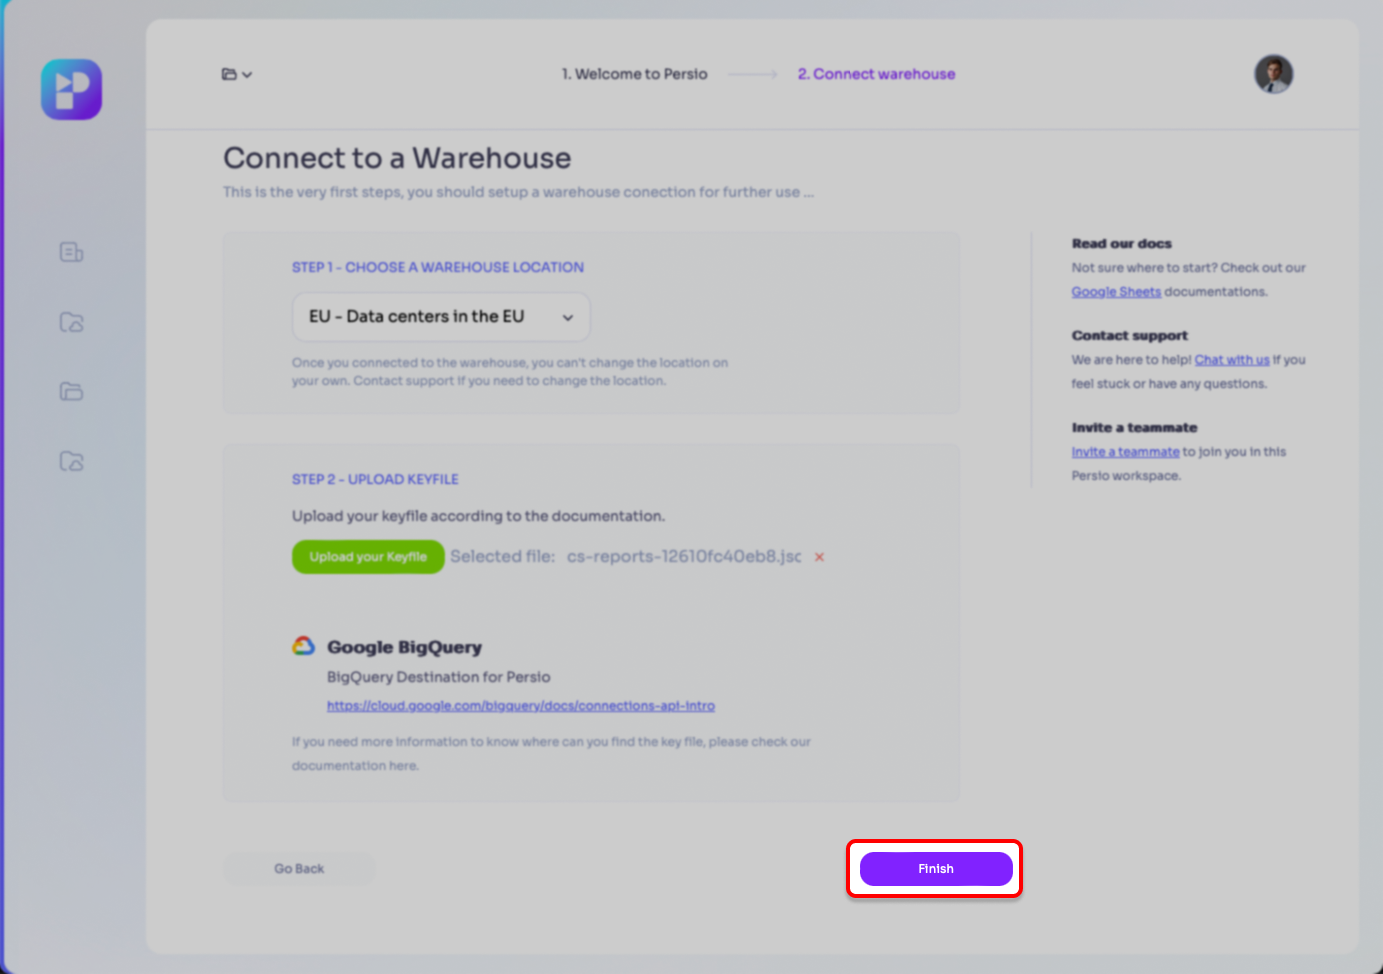The height and width of the screenshot is (974, 1383).
Task: Open the Google Sheets documentation link
Action: (1116, 292)
